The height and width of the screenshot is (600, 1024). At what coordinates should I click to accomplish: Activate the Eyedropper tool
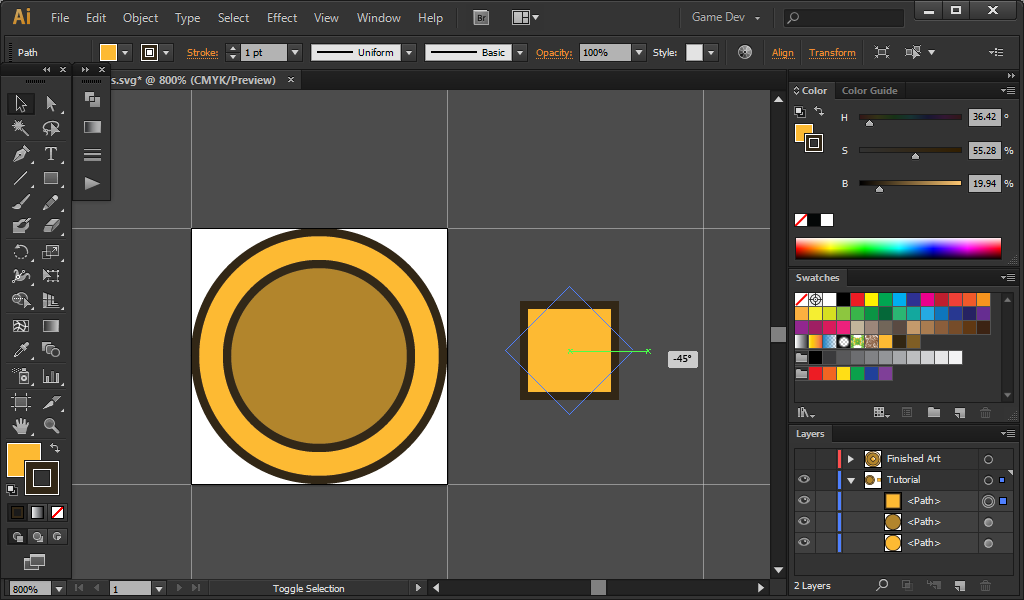click(21, 350)
